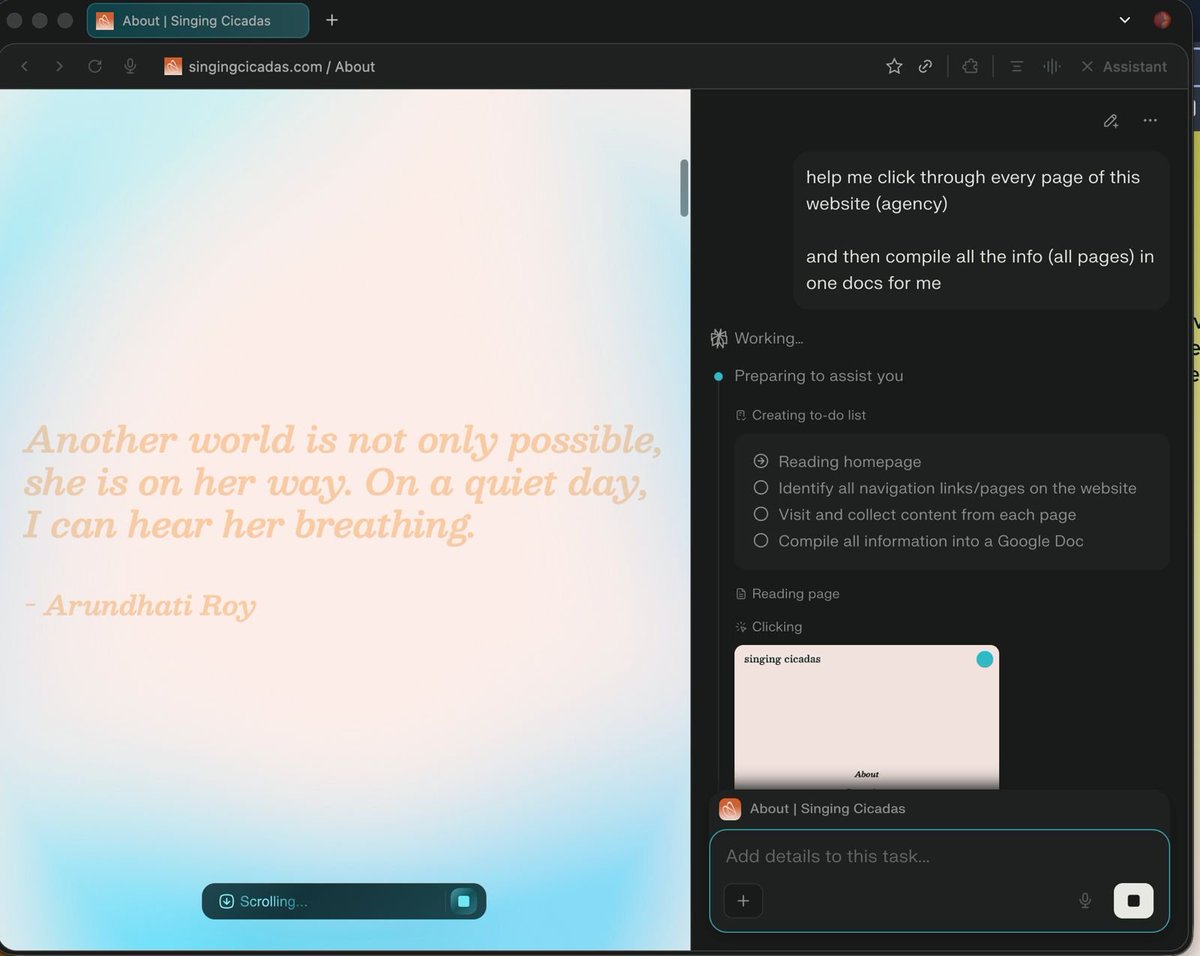Copy page link with chain icon
The image size is (1200, 956).
click(926, 66)
